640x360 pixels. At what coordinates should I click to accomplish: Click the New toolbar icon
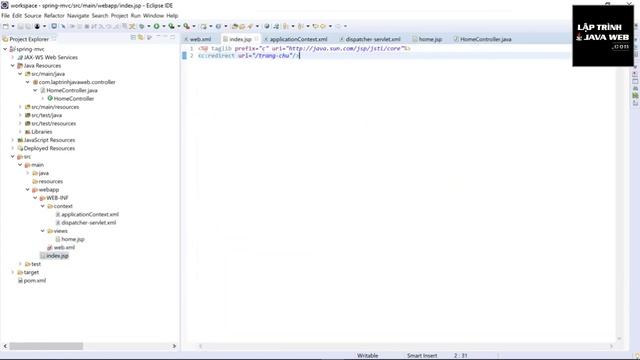6,26
